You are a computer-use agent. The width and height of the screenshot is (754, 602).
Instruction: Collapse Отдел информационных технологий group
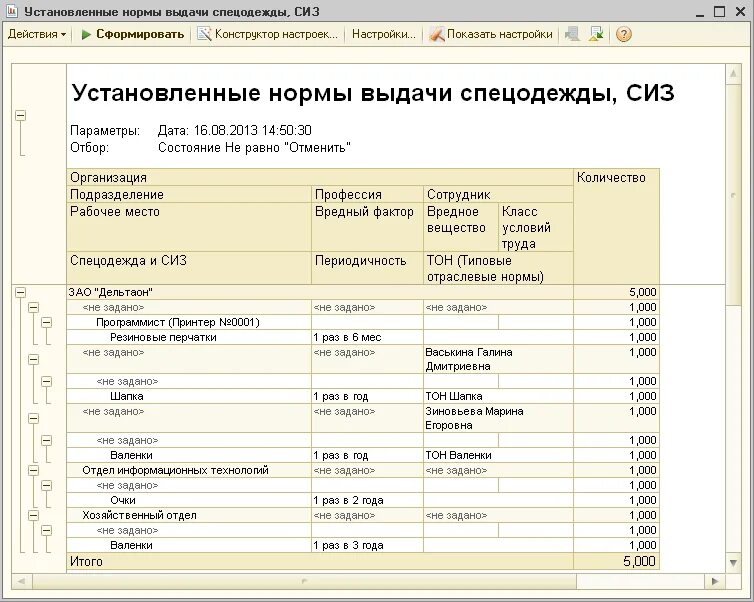[x=33, y=470]
